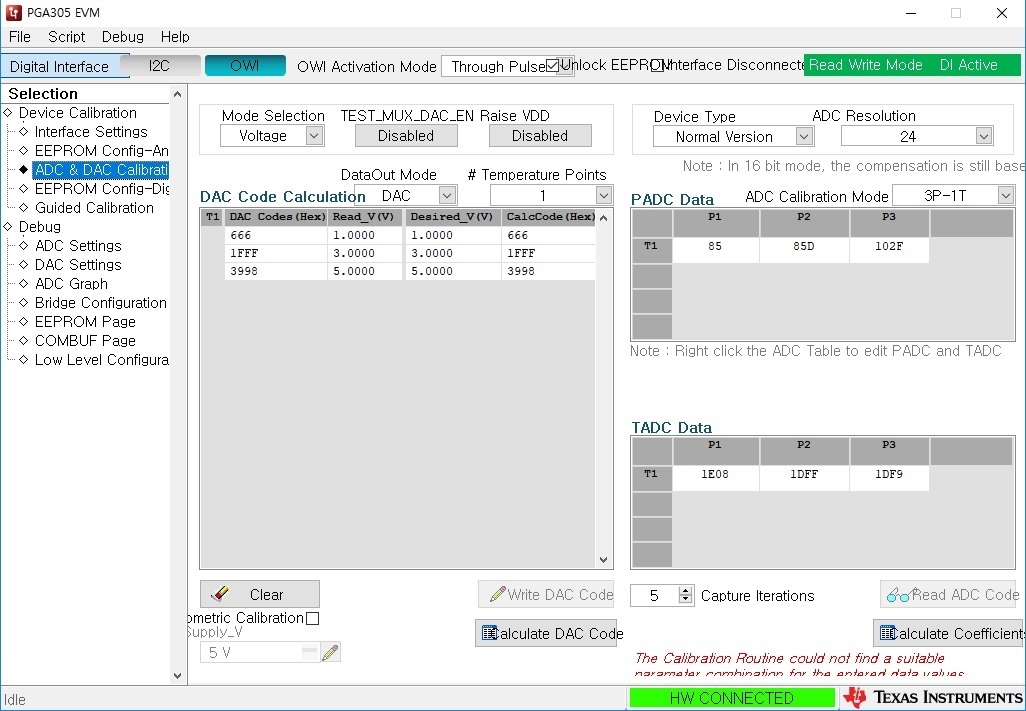Select the OWI interface toggle
This screenshot has height=711, width=1026.
(245, 65)
